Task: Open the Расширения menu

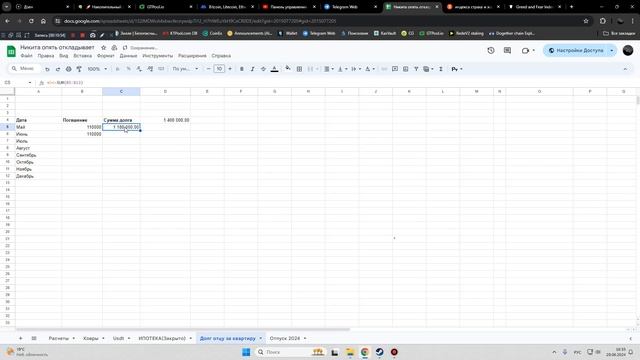Action: tap(192, 56)
